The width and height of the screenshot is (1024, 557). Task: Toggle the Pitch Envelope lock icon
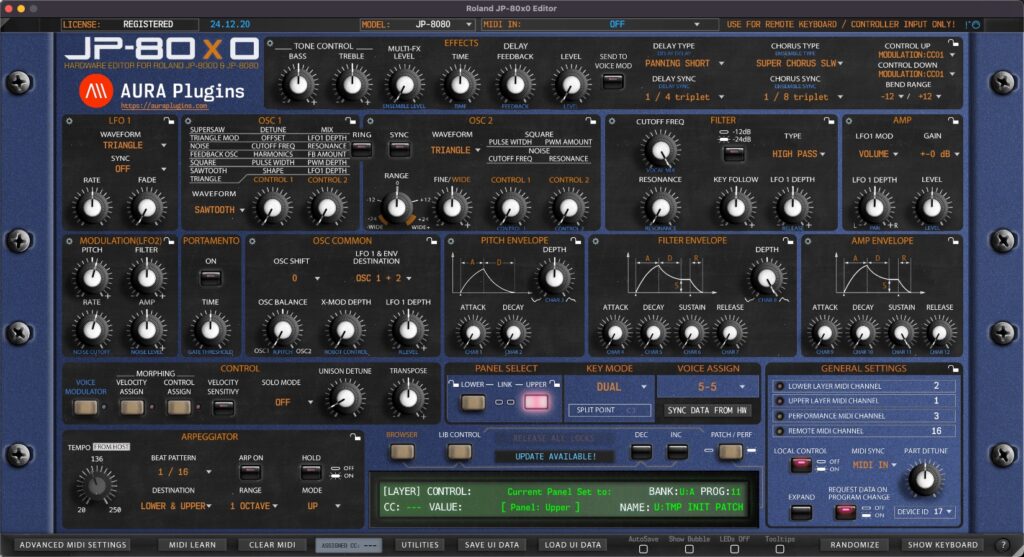pyautogui.click(x=575, y=241)
